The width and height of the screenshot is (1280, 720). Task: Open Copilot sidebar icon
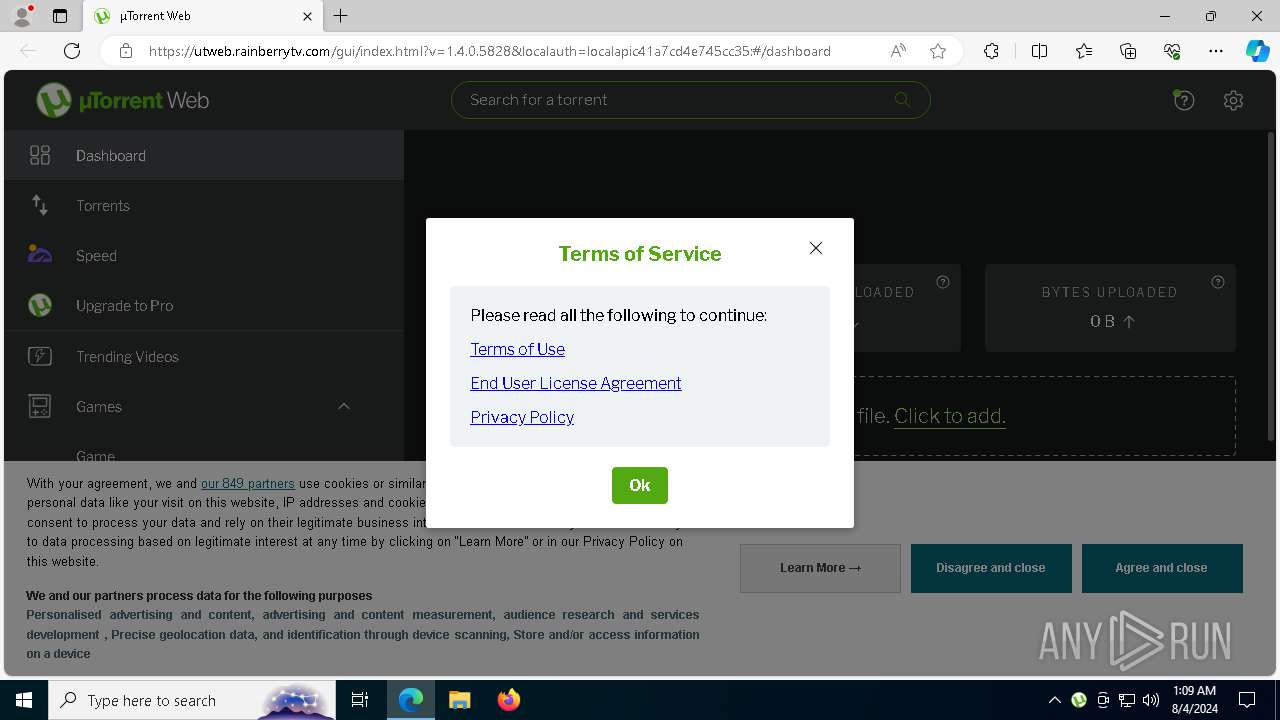tap(1257, 51)
